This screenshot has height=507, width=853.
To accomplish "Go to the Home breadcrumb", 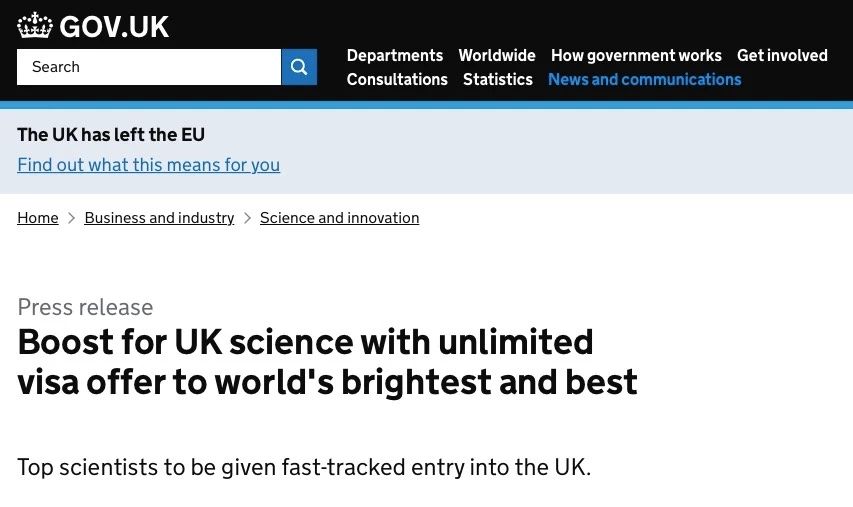I will [x=38, y=218].
